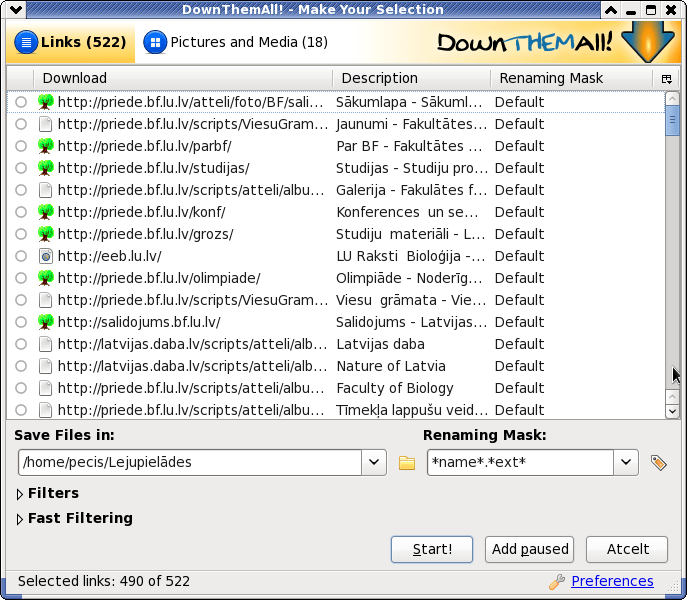This screenshot has height=600, width=687.
Task: Click the *name*.*ext* renaming mask field
Action: click(x=521, y=462)
